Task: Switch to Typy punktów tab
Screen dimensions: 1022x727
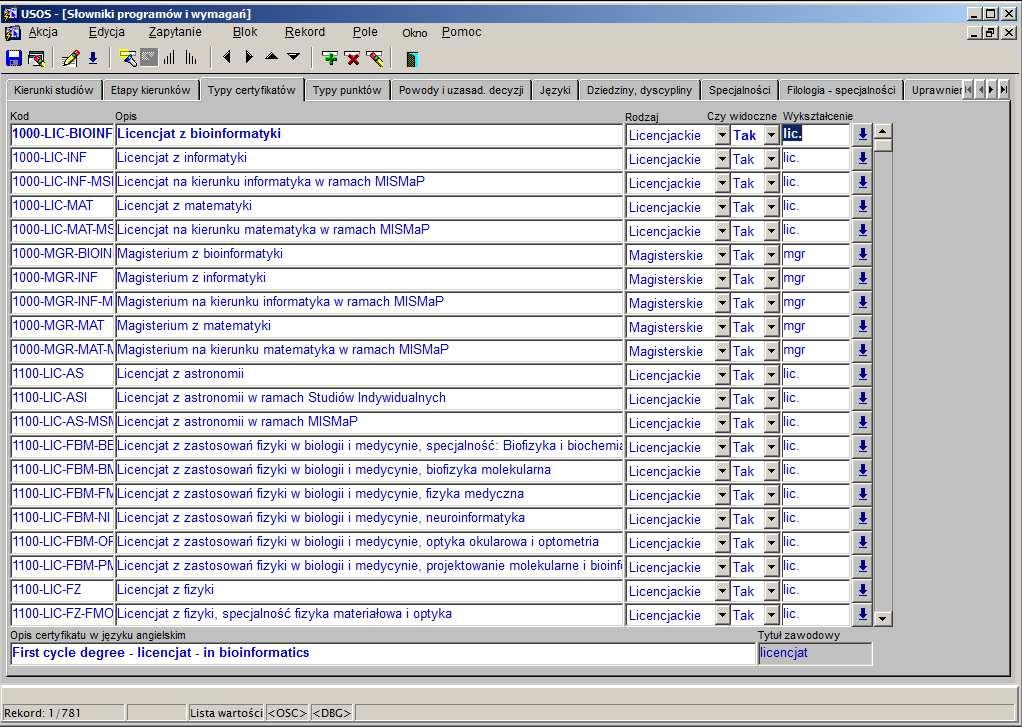Action: pos(347,91)
